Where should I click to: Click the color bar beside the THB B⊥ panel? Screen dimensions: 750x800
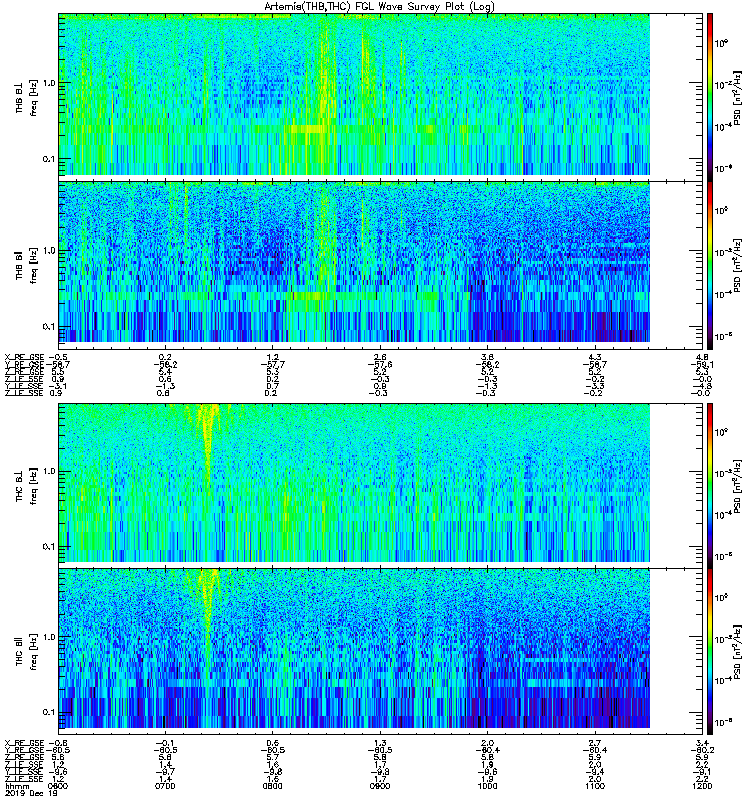[710, 97]
